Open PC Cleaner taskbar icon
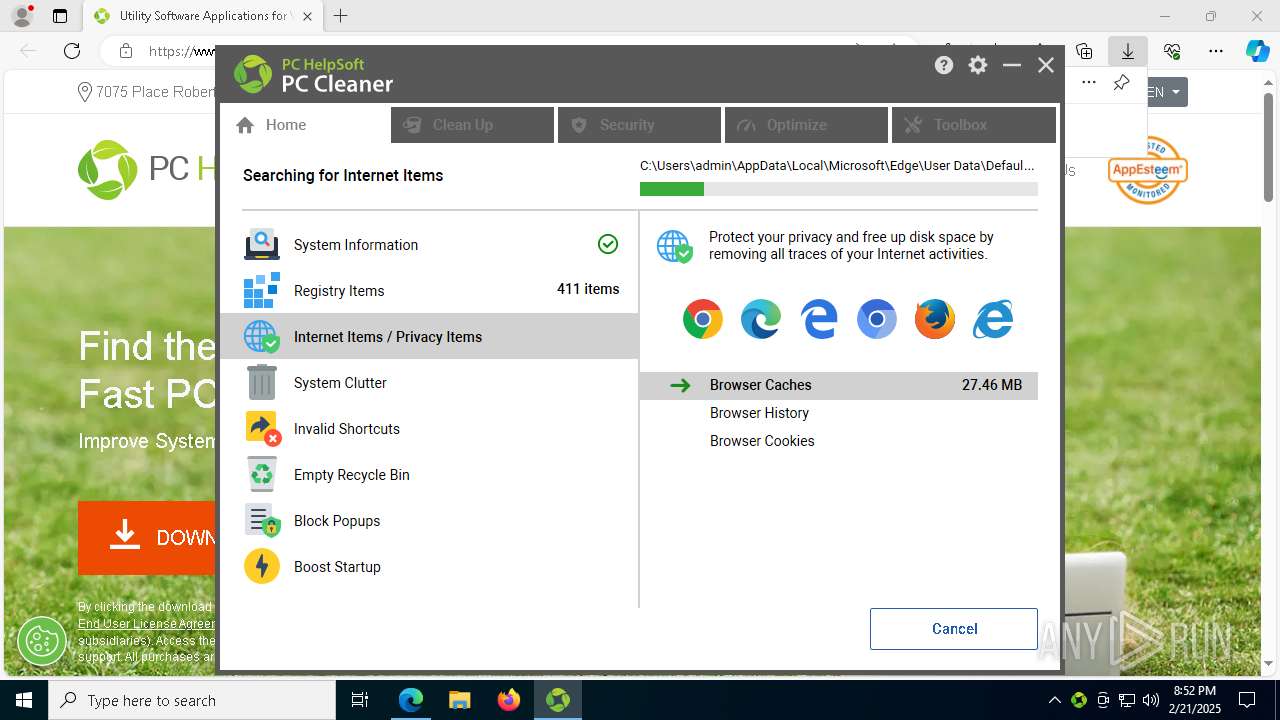Viewport: 1280px width, 720px height. tap(558, 700)
